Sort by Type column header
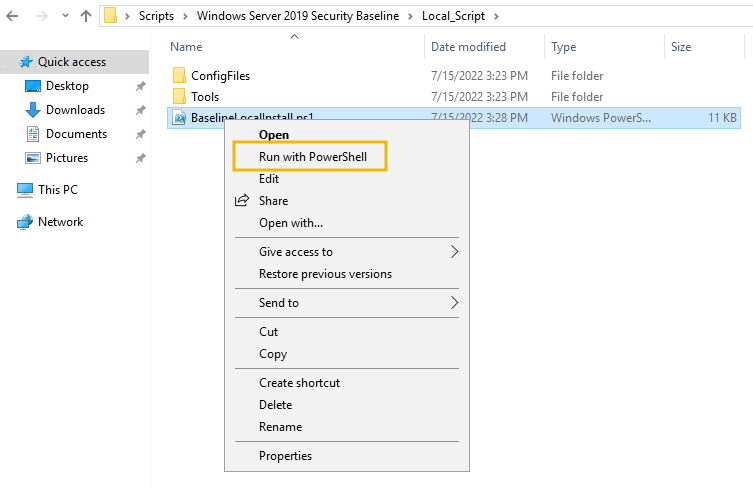This screenshot has width=753, height=488. [563, 47]
